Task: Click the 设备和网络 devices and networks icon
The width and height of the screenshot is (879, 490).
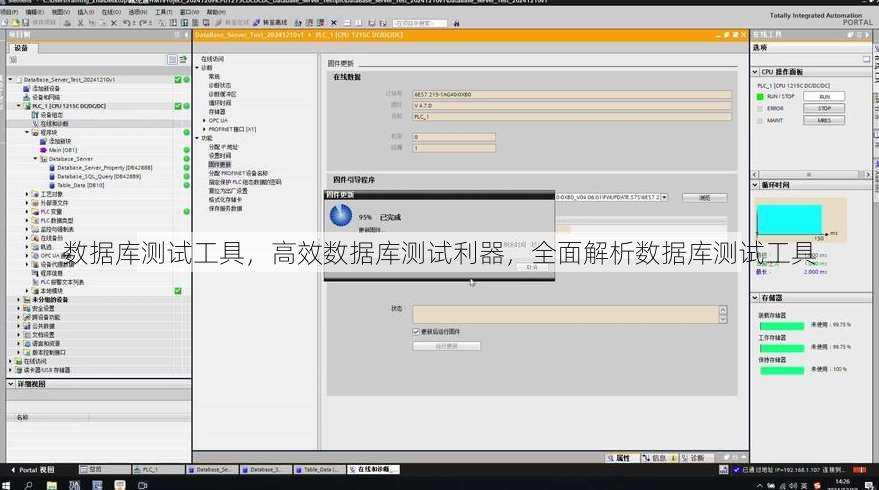Action: tap(26, 97)
